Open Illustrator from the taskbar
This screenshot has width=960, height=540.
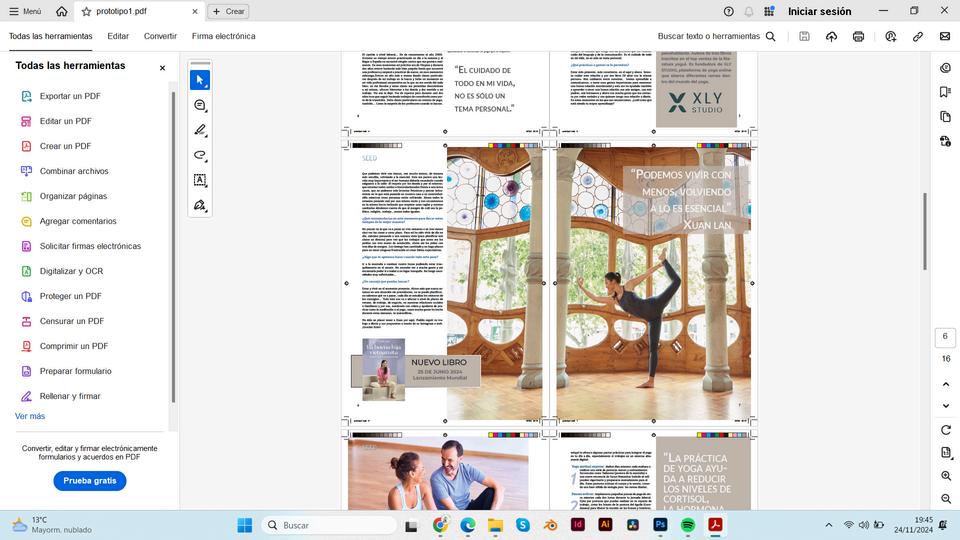605,525
